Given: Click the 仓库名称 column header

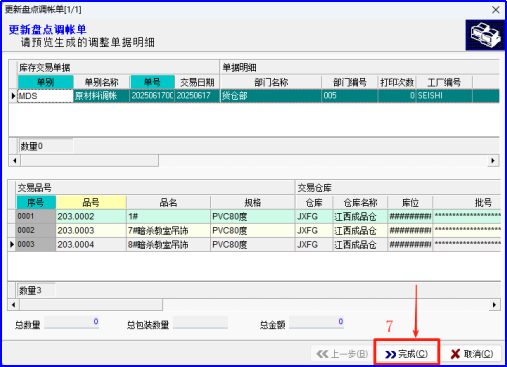Looking at the screenshot, I should 360,202.
